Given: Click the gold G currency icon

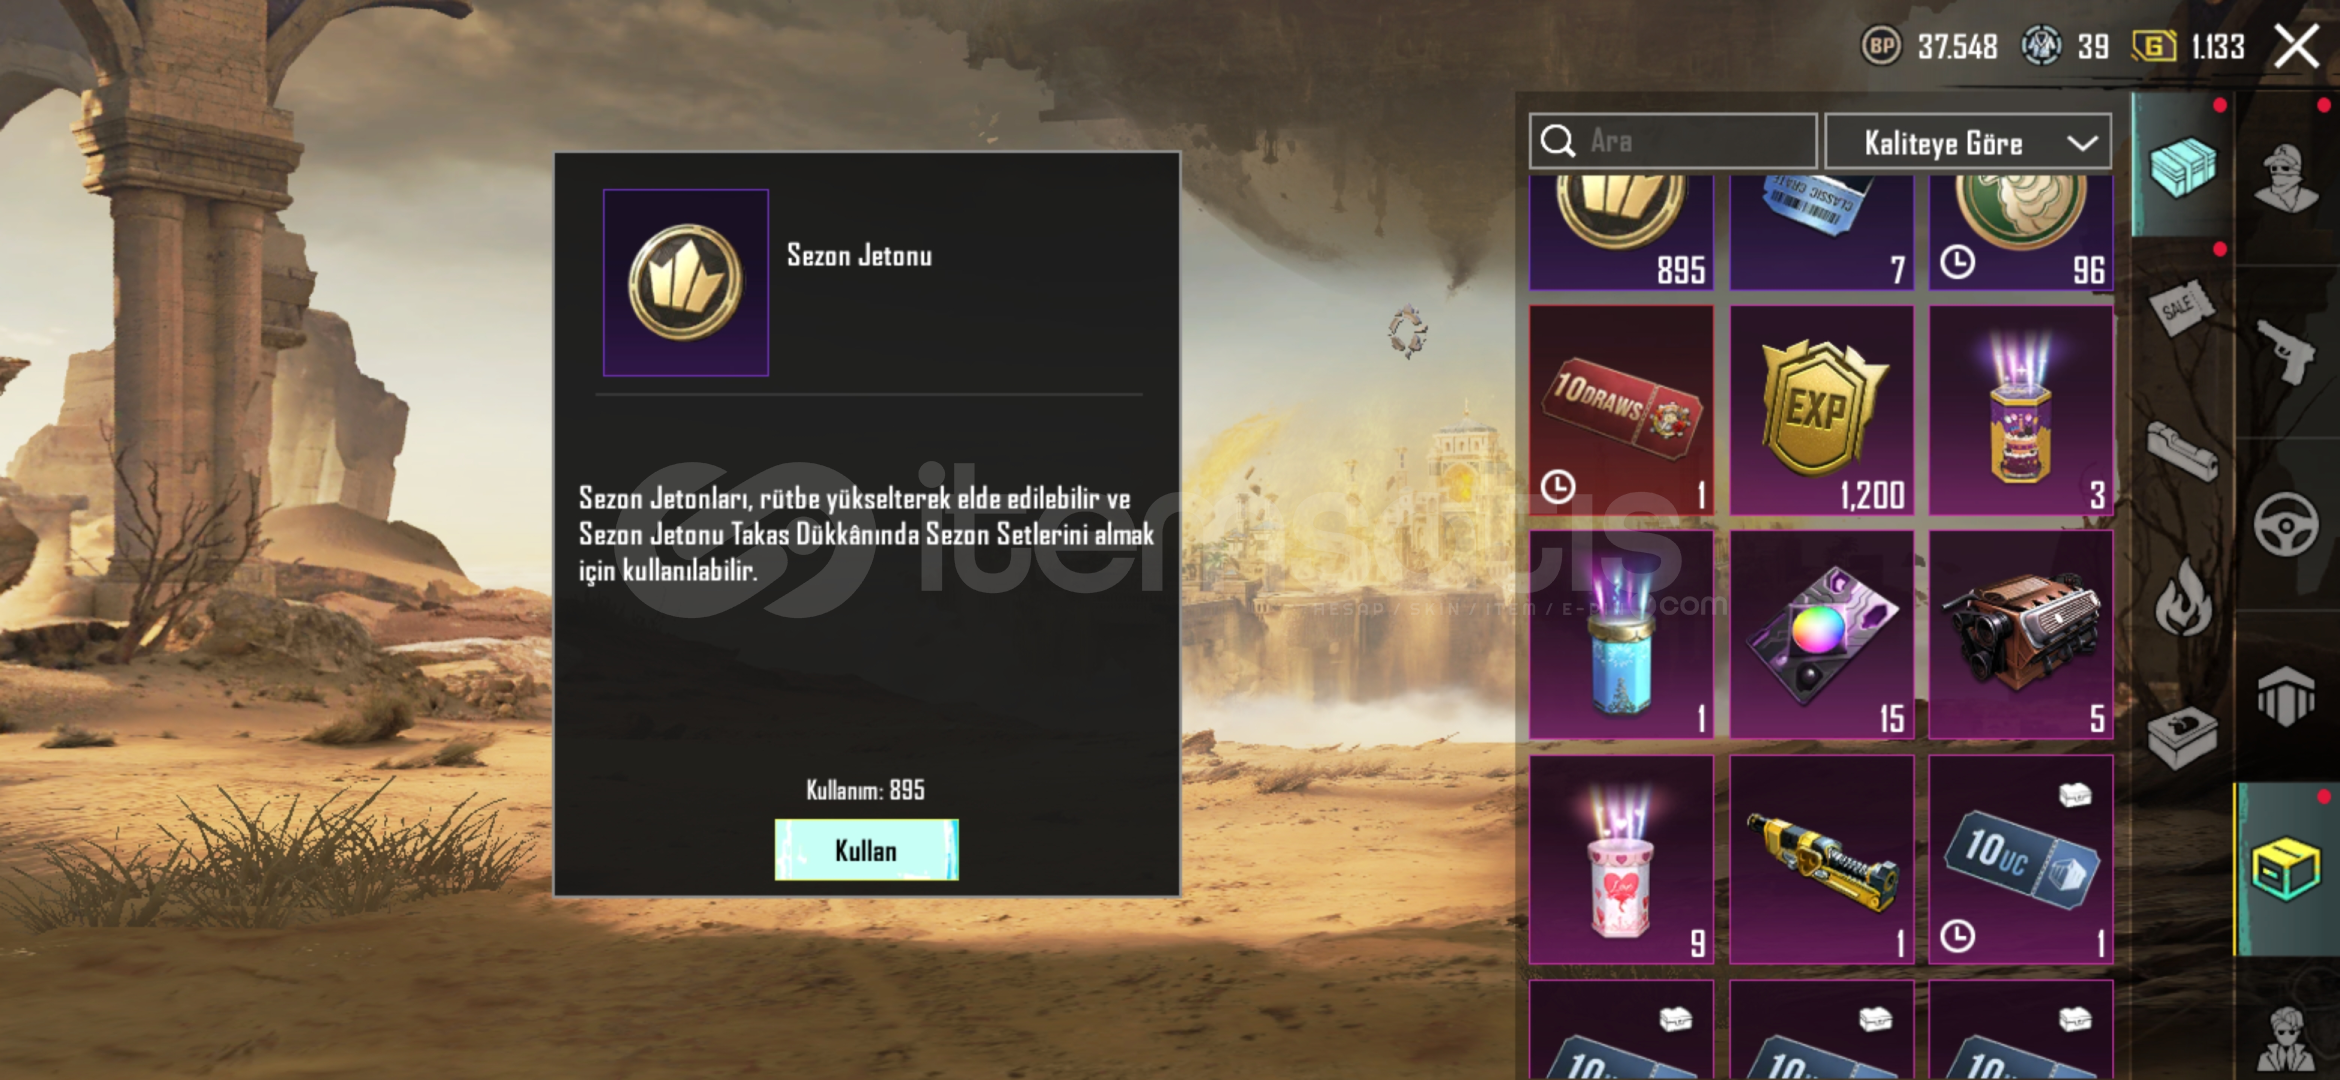Looking at the screenshot, I should pos(2153,46).
